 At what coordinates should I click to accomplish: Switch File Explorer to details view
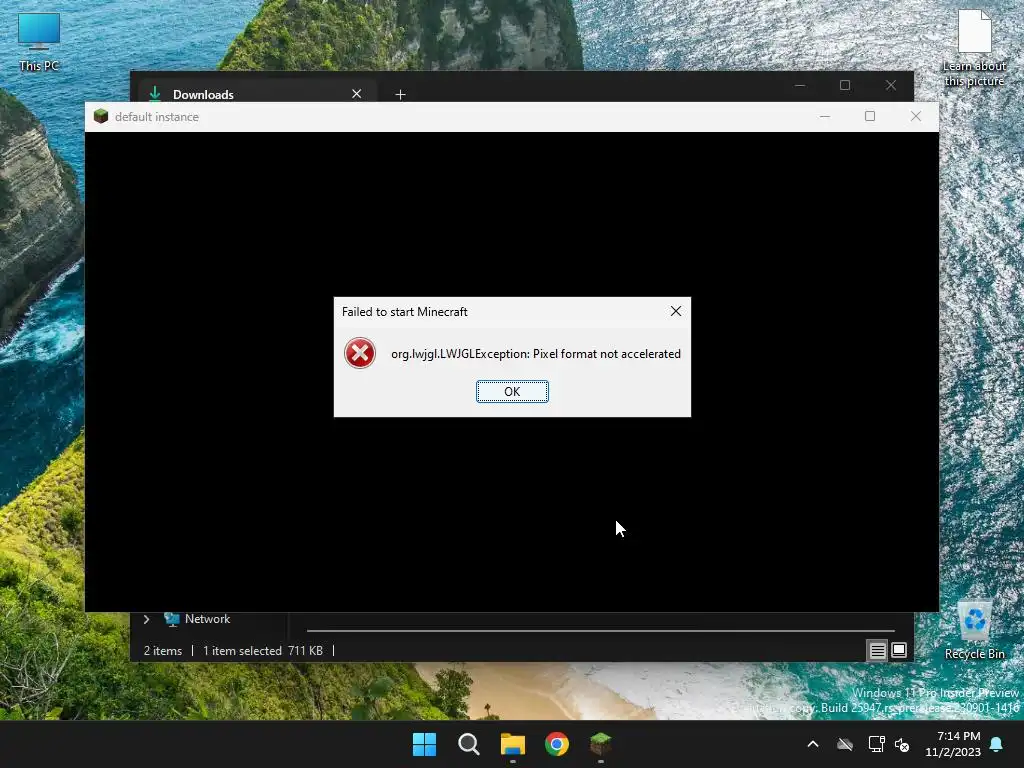click(877, 650)
